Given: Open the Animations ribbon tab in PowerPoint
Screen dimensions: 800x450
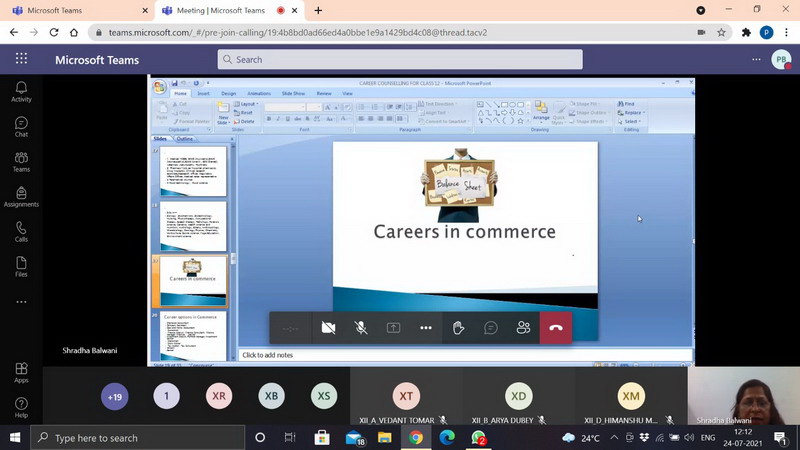Looking at the screenshot, I should pos(259,94).
